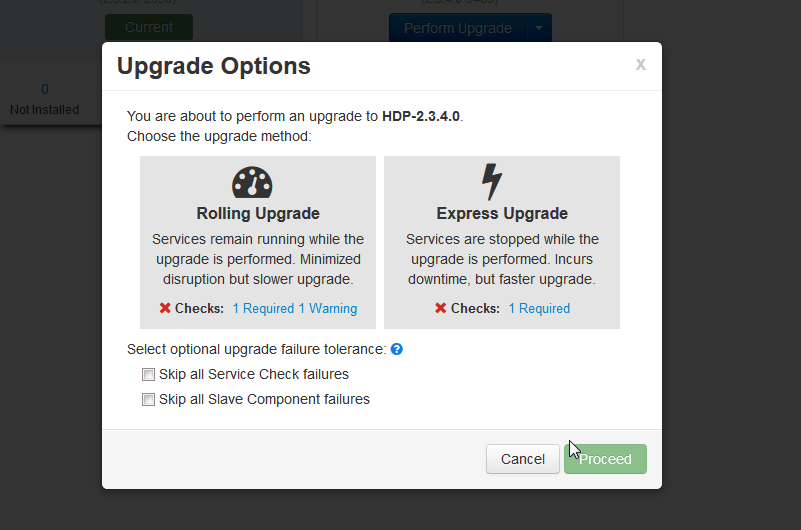Click the Perform Upgrade button behind the dialog
The height and width of the screenshot is (530, 801).
pos(457,28)
